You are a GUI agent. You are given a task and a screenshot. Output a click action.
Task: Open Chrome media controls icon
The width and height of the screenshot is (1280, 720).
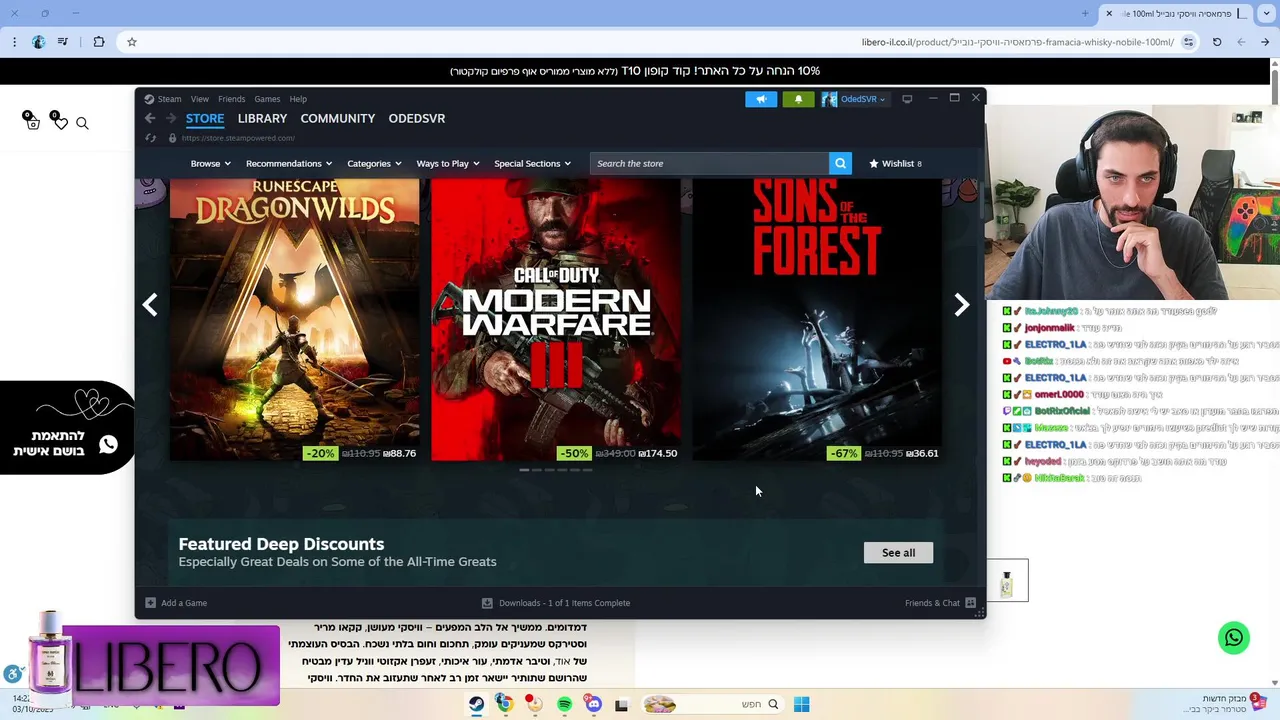[x=63, y=42]
